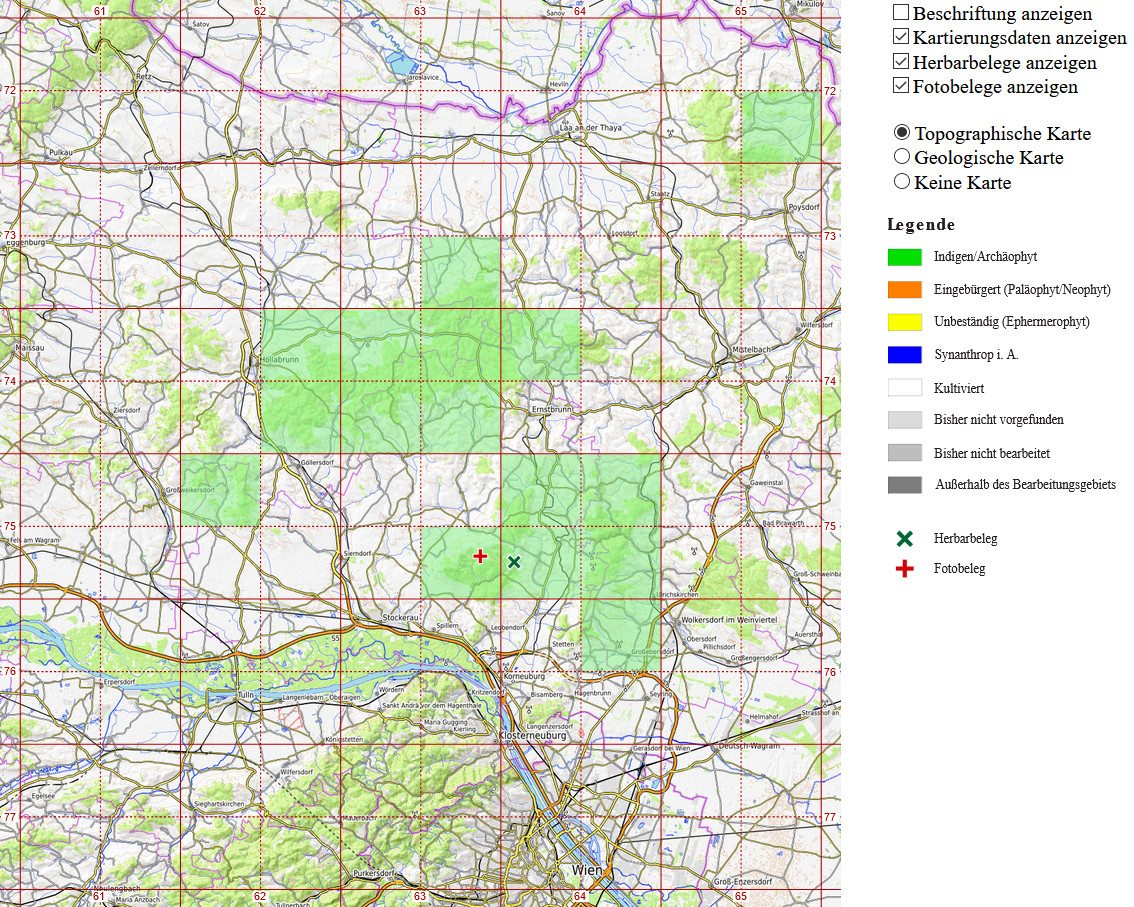The width and height of the screenshot is (1134, 907).
Task: Click the Retz label on map
Action: pos(143,76)
